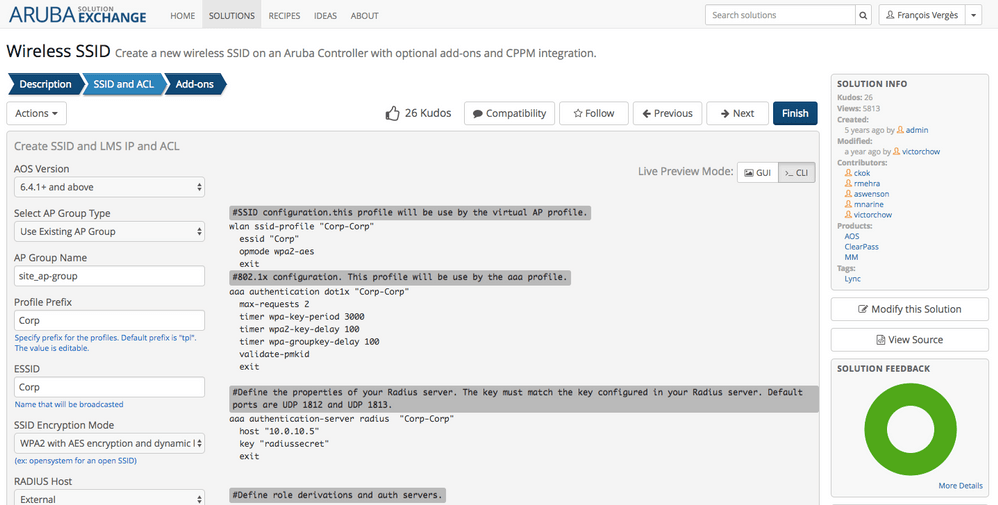Click the Aruba Solution Exchange logo
The height and width of the screenshot is (505, 998).
pos(78,16)
